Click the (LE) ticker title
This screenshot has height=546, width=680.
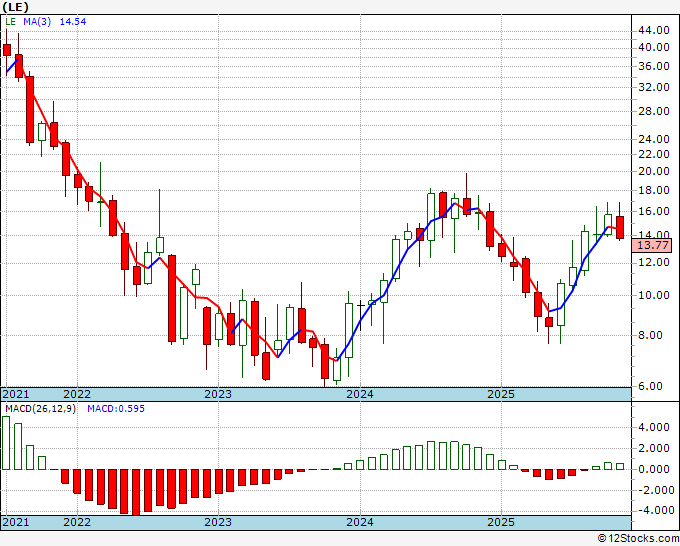[15, 7]
